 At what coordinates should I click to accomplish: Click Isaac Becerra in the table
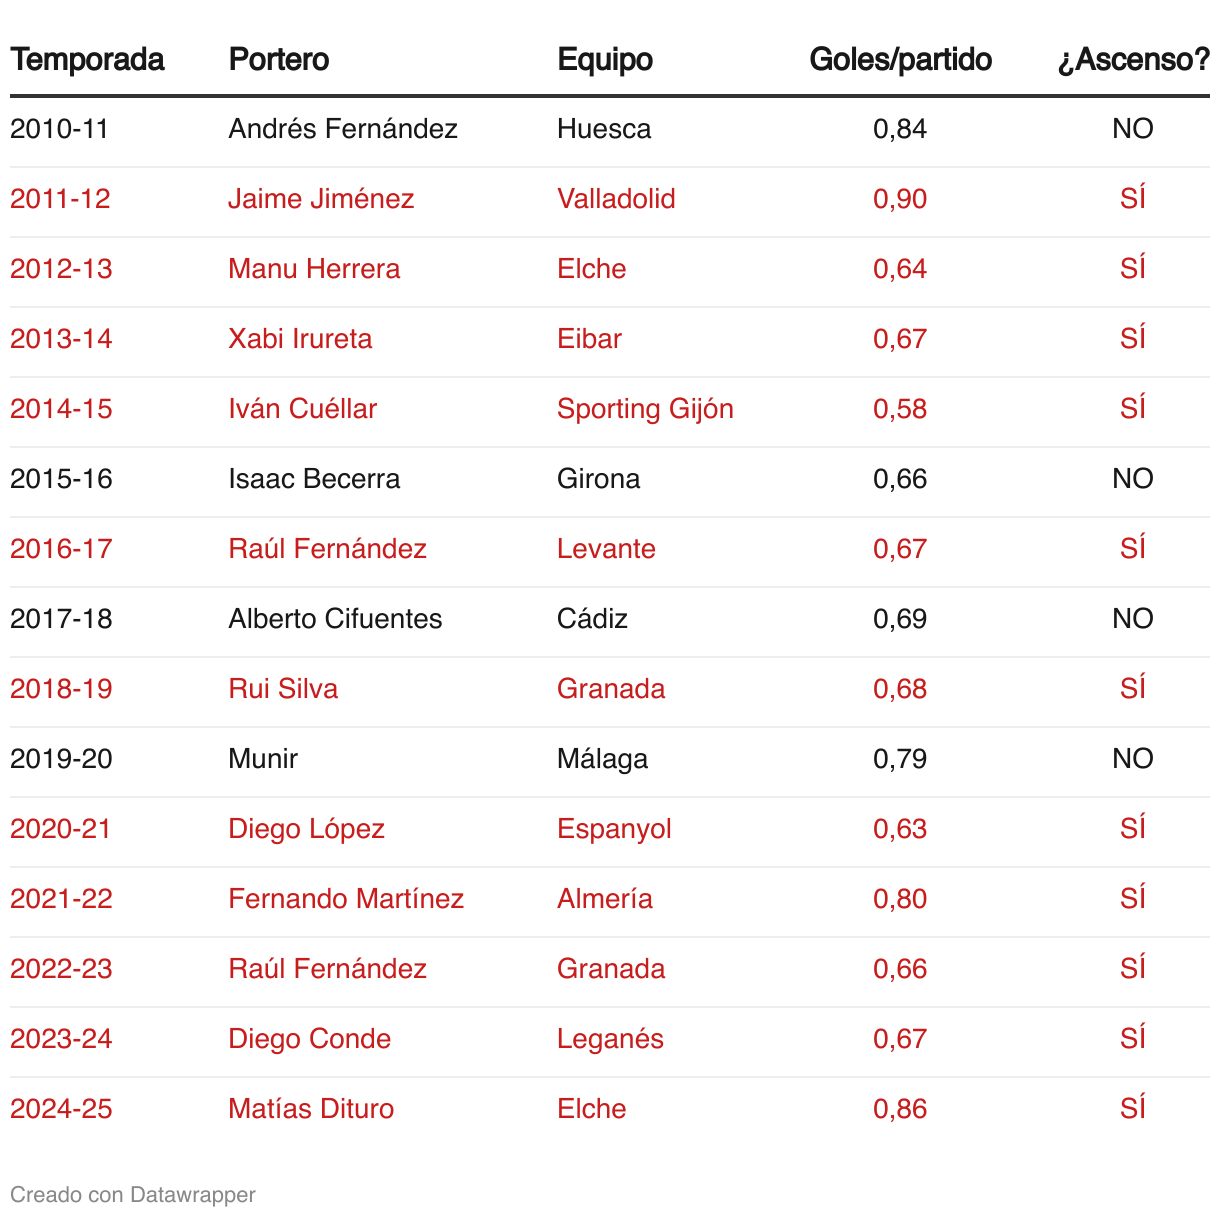tap(314, 479)
